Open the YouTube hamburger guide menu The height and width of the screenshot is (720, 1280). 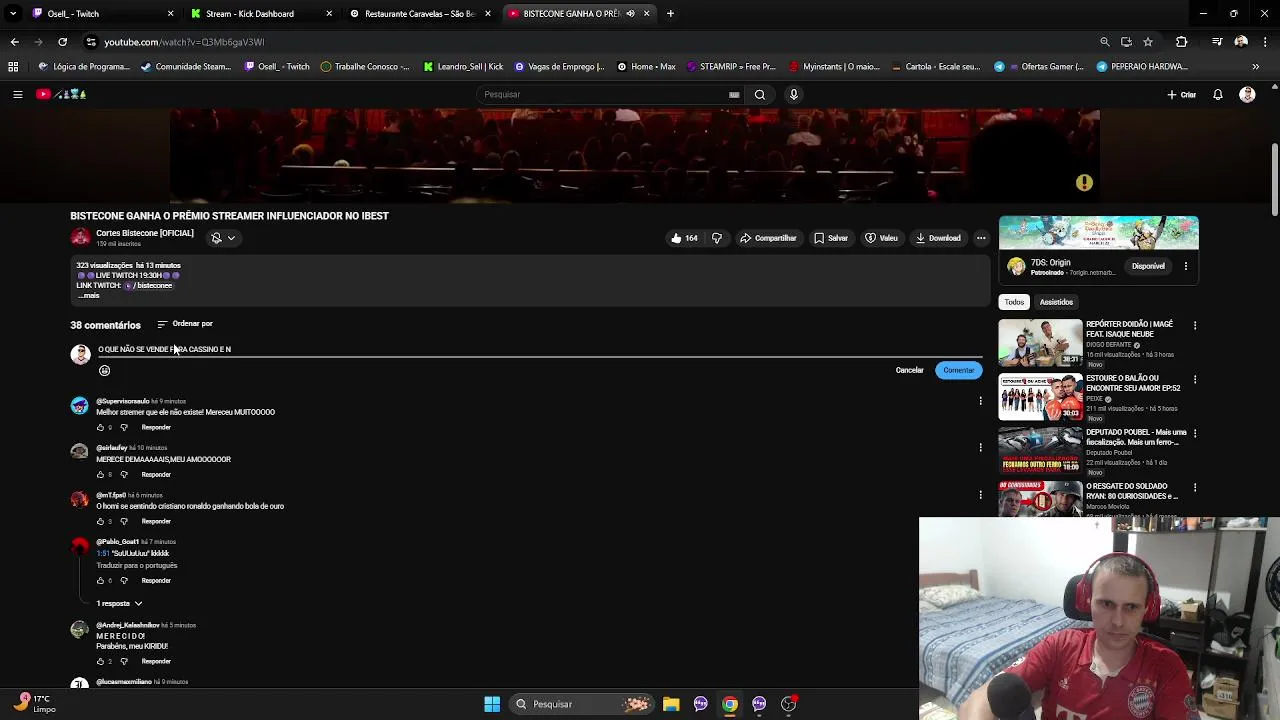(x=17, y=94)
